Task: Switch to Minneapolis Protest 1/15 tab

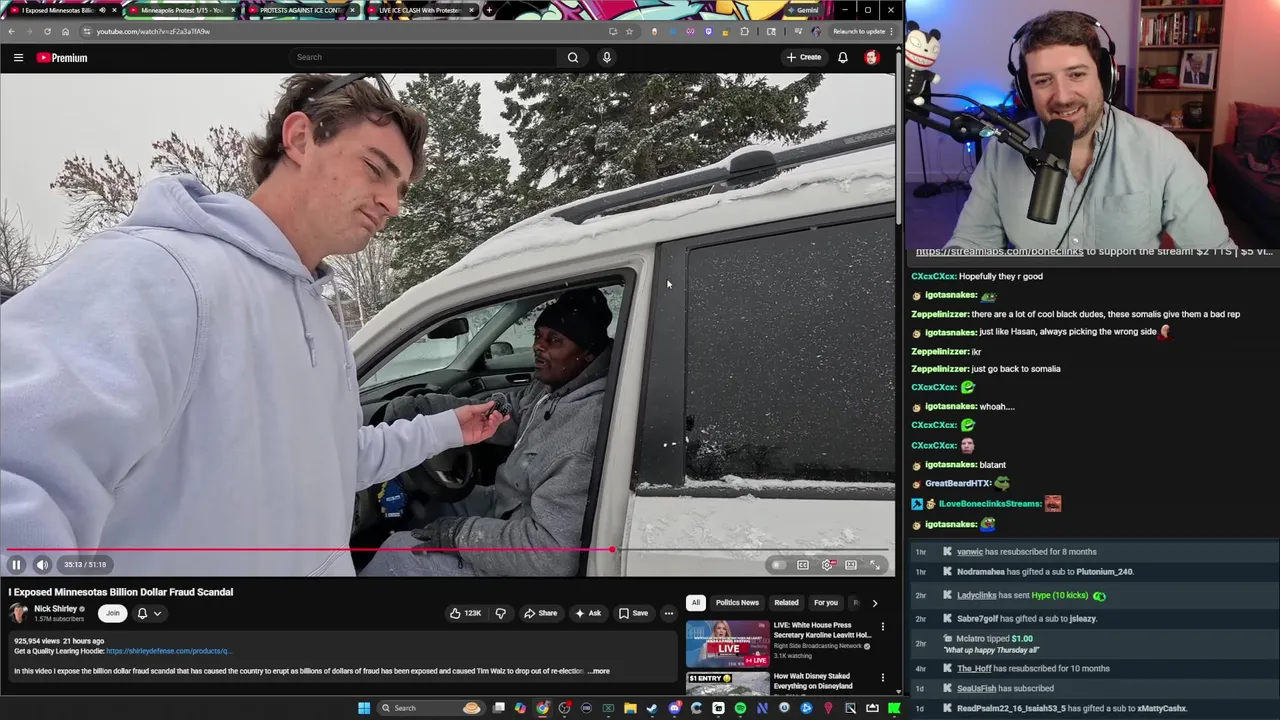Action: [181, 10]
